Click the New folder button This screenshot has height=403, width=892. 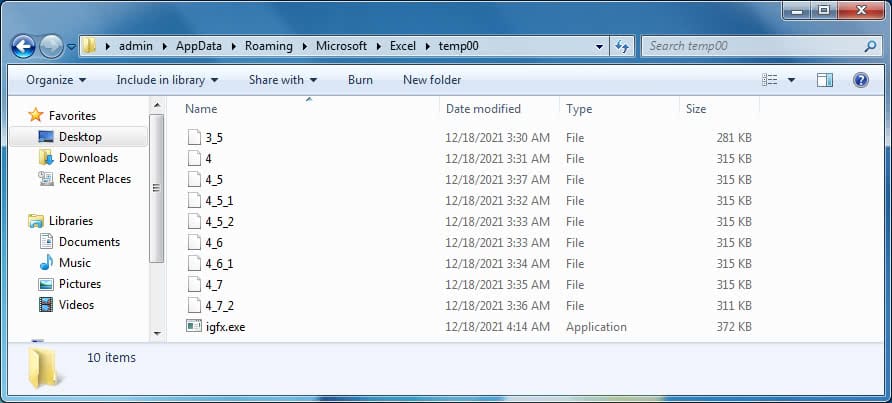(432, 80)
